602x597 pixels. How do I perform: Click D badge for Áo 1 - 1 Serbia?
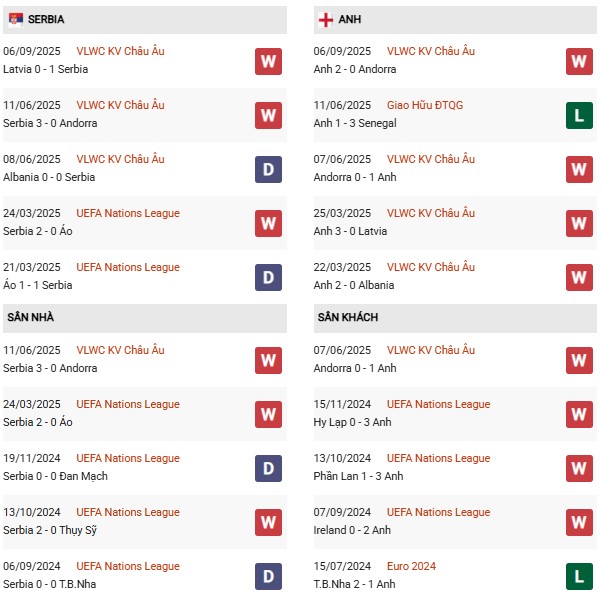click(x=268, y=277)
